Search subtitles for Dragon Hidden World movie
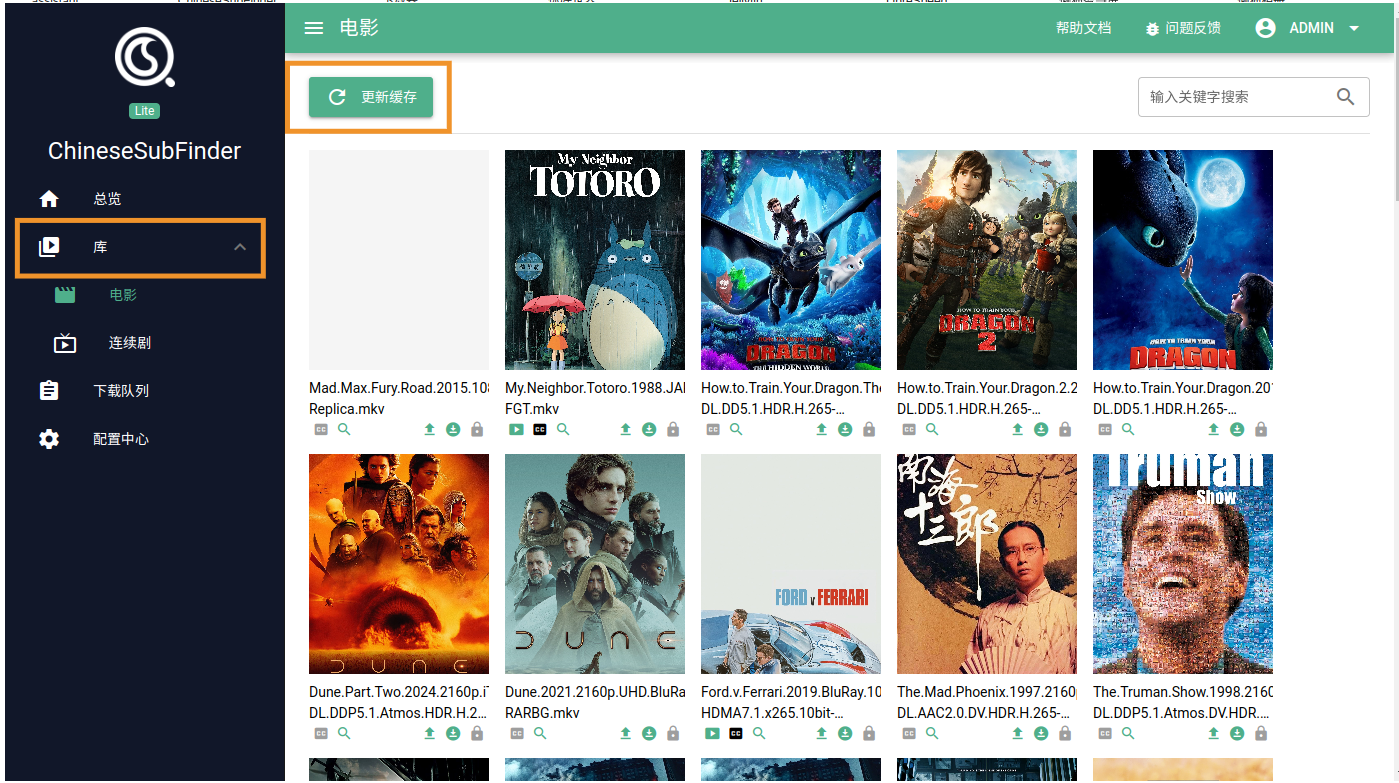Viewport: 1399px width, 783px height. pos(736,429)
